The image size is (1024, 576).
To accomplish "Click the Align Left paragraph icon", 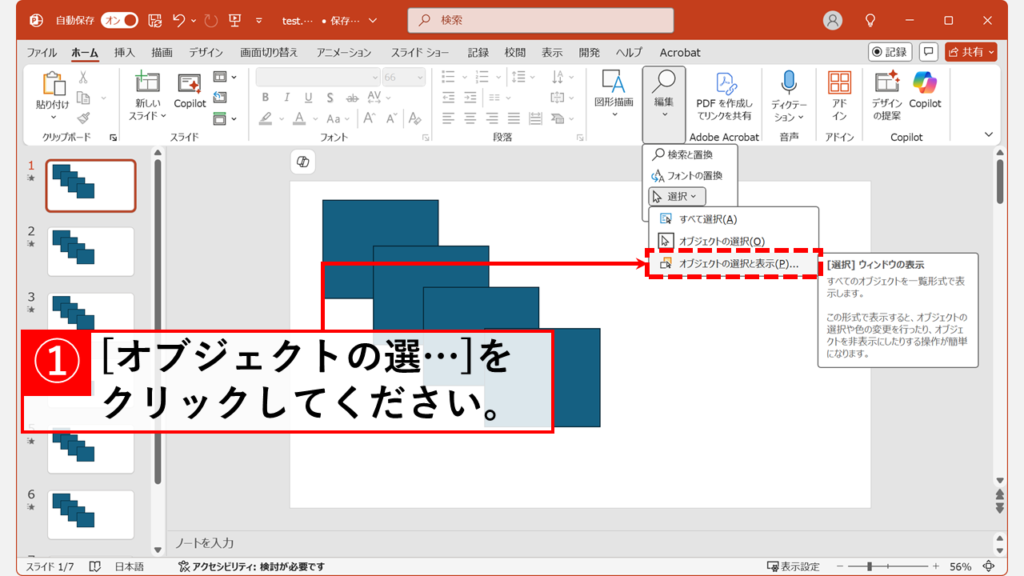I will (x=448, y=118).
